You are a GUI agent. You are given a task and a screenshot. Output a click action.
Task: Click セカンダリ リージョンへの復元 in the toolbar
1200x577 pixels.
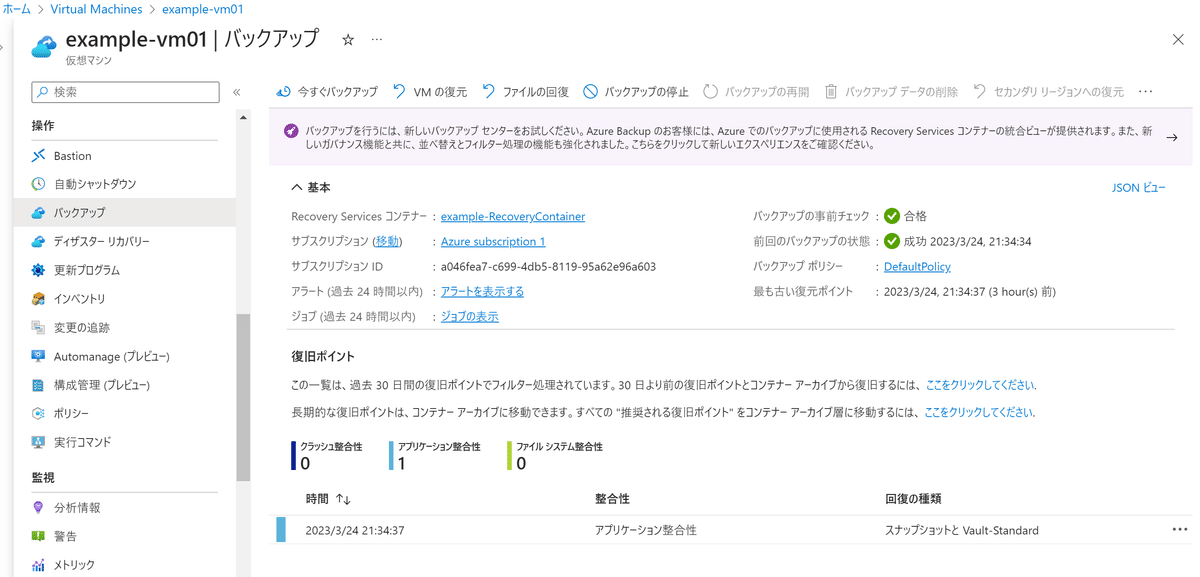[1048, 92]
